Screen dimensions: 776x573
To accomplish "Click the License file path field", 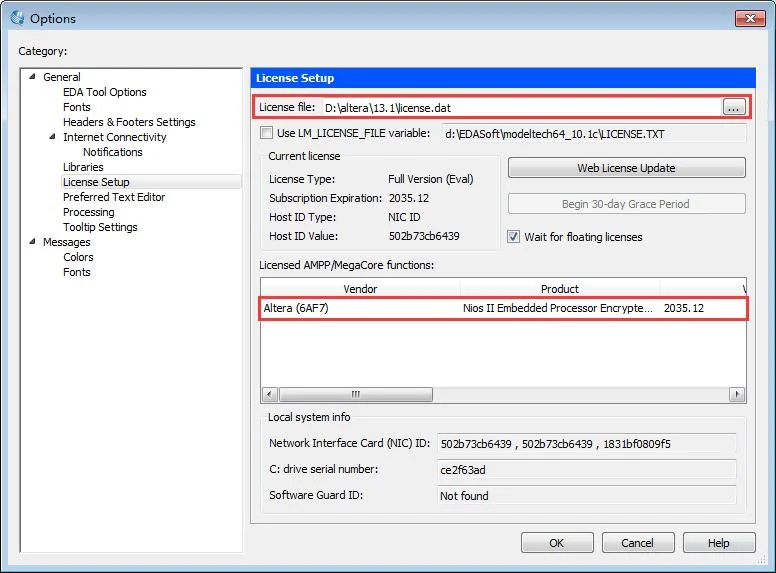I will pyautogui.click(x=520, y=107).
